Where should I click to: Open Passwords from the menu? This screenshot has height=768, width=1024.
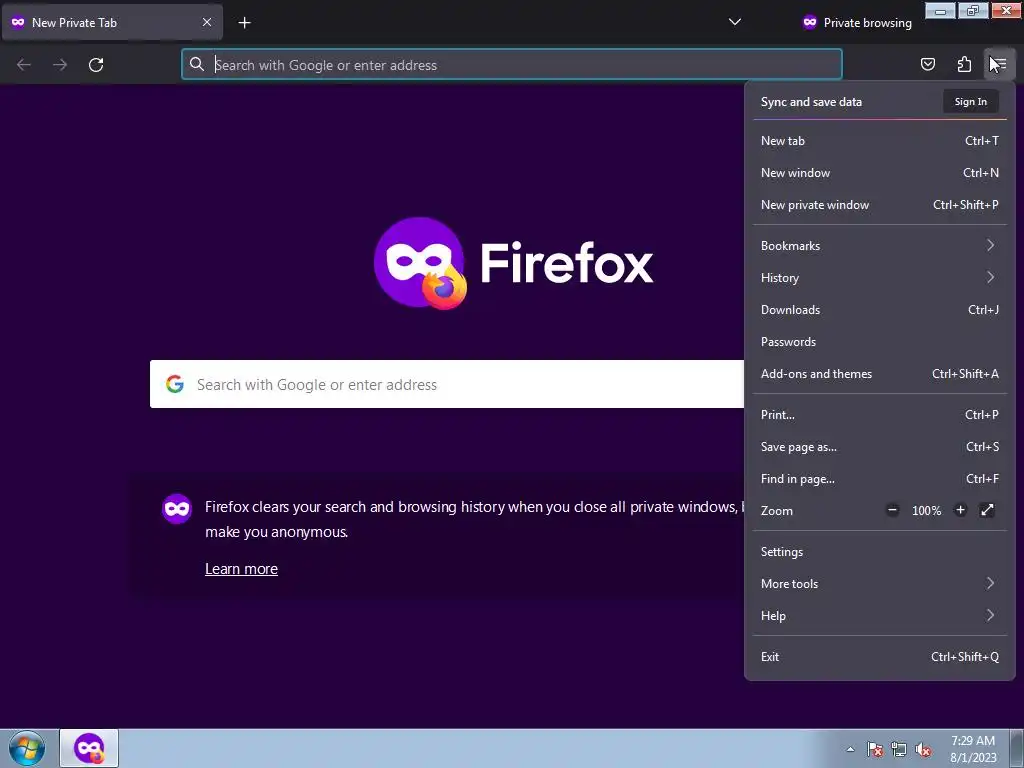point(879,342)
